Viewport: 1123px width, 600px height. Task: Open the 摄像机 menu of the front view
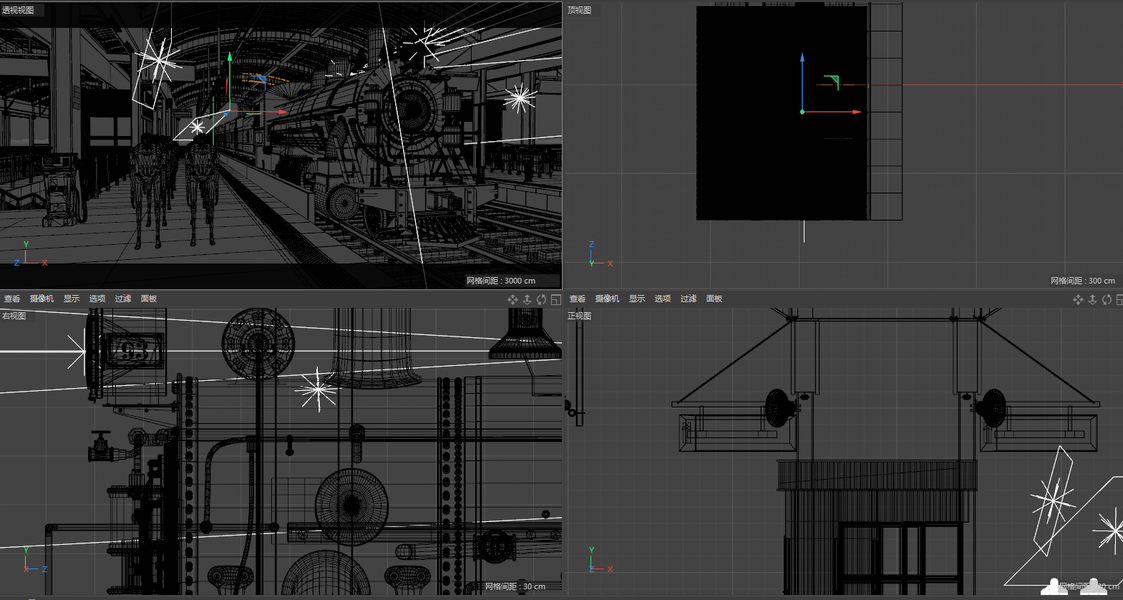pyautogui.click(x=607, y=299)
